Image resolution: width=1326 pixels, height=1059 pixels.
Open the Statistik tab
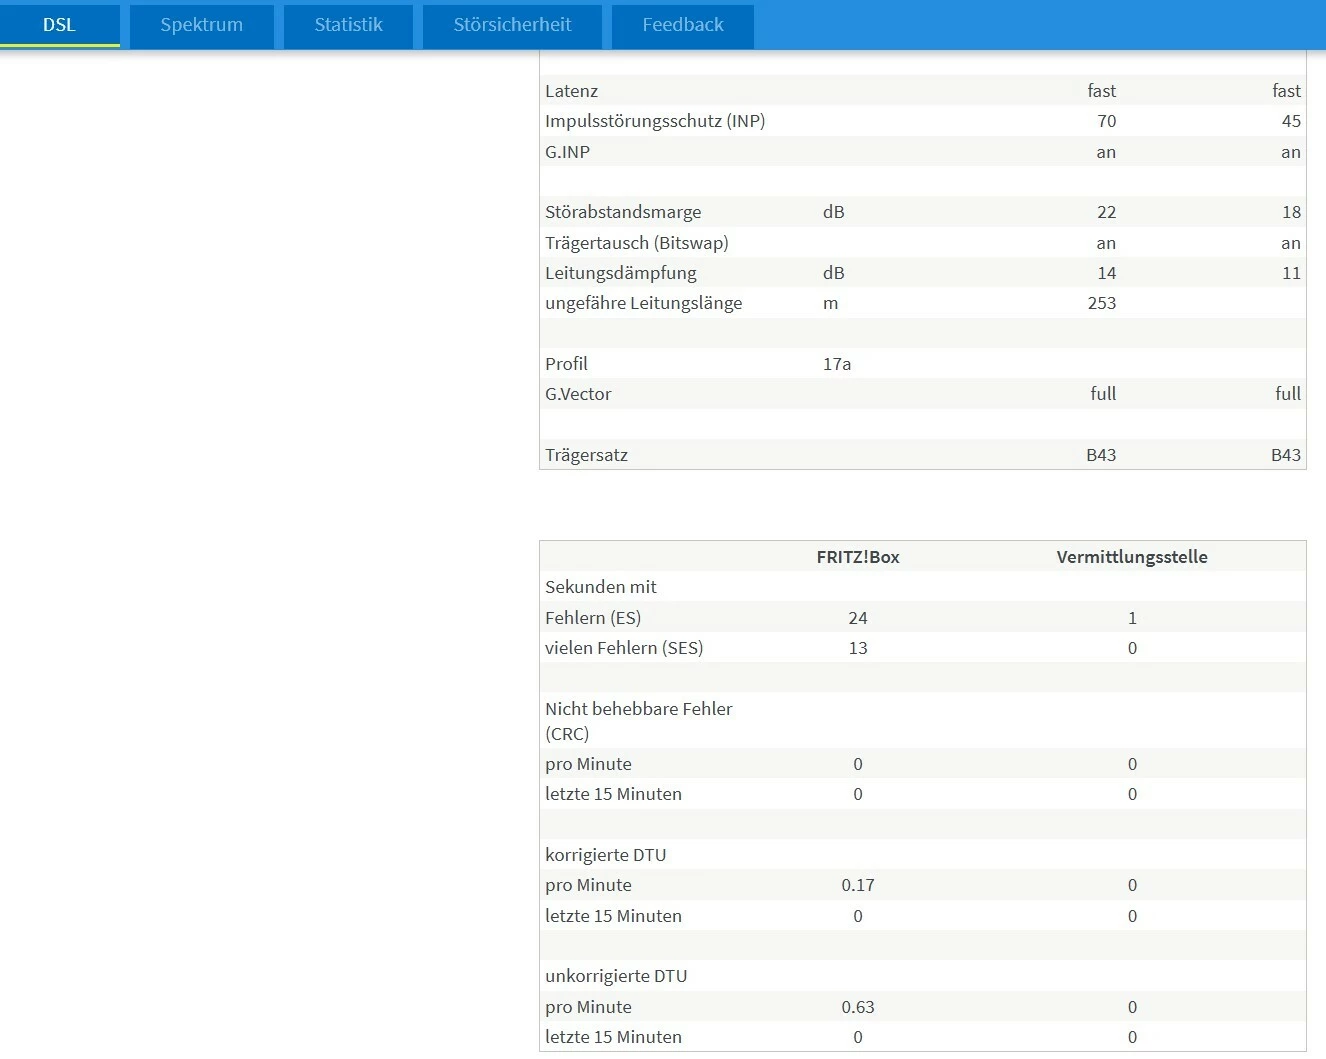coord(348,25)
